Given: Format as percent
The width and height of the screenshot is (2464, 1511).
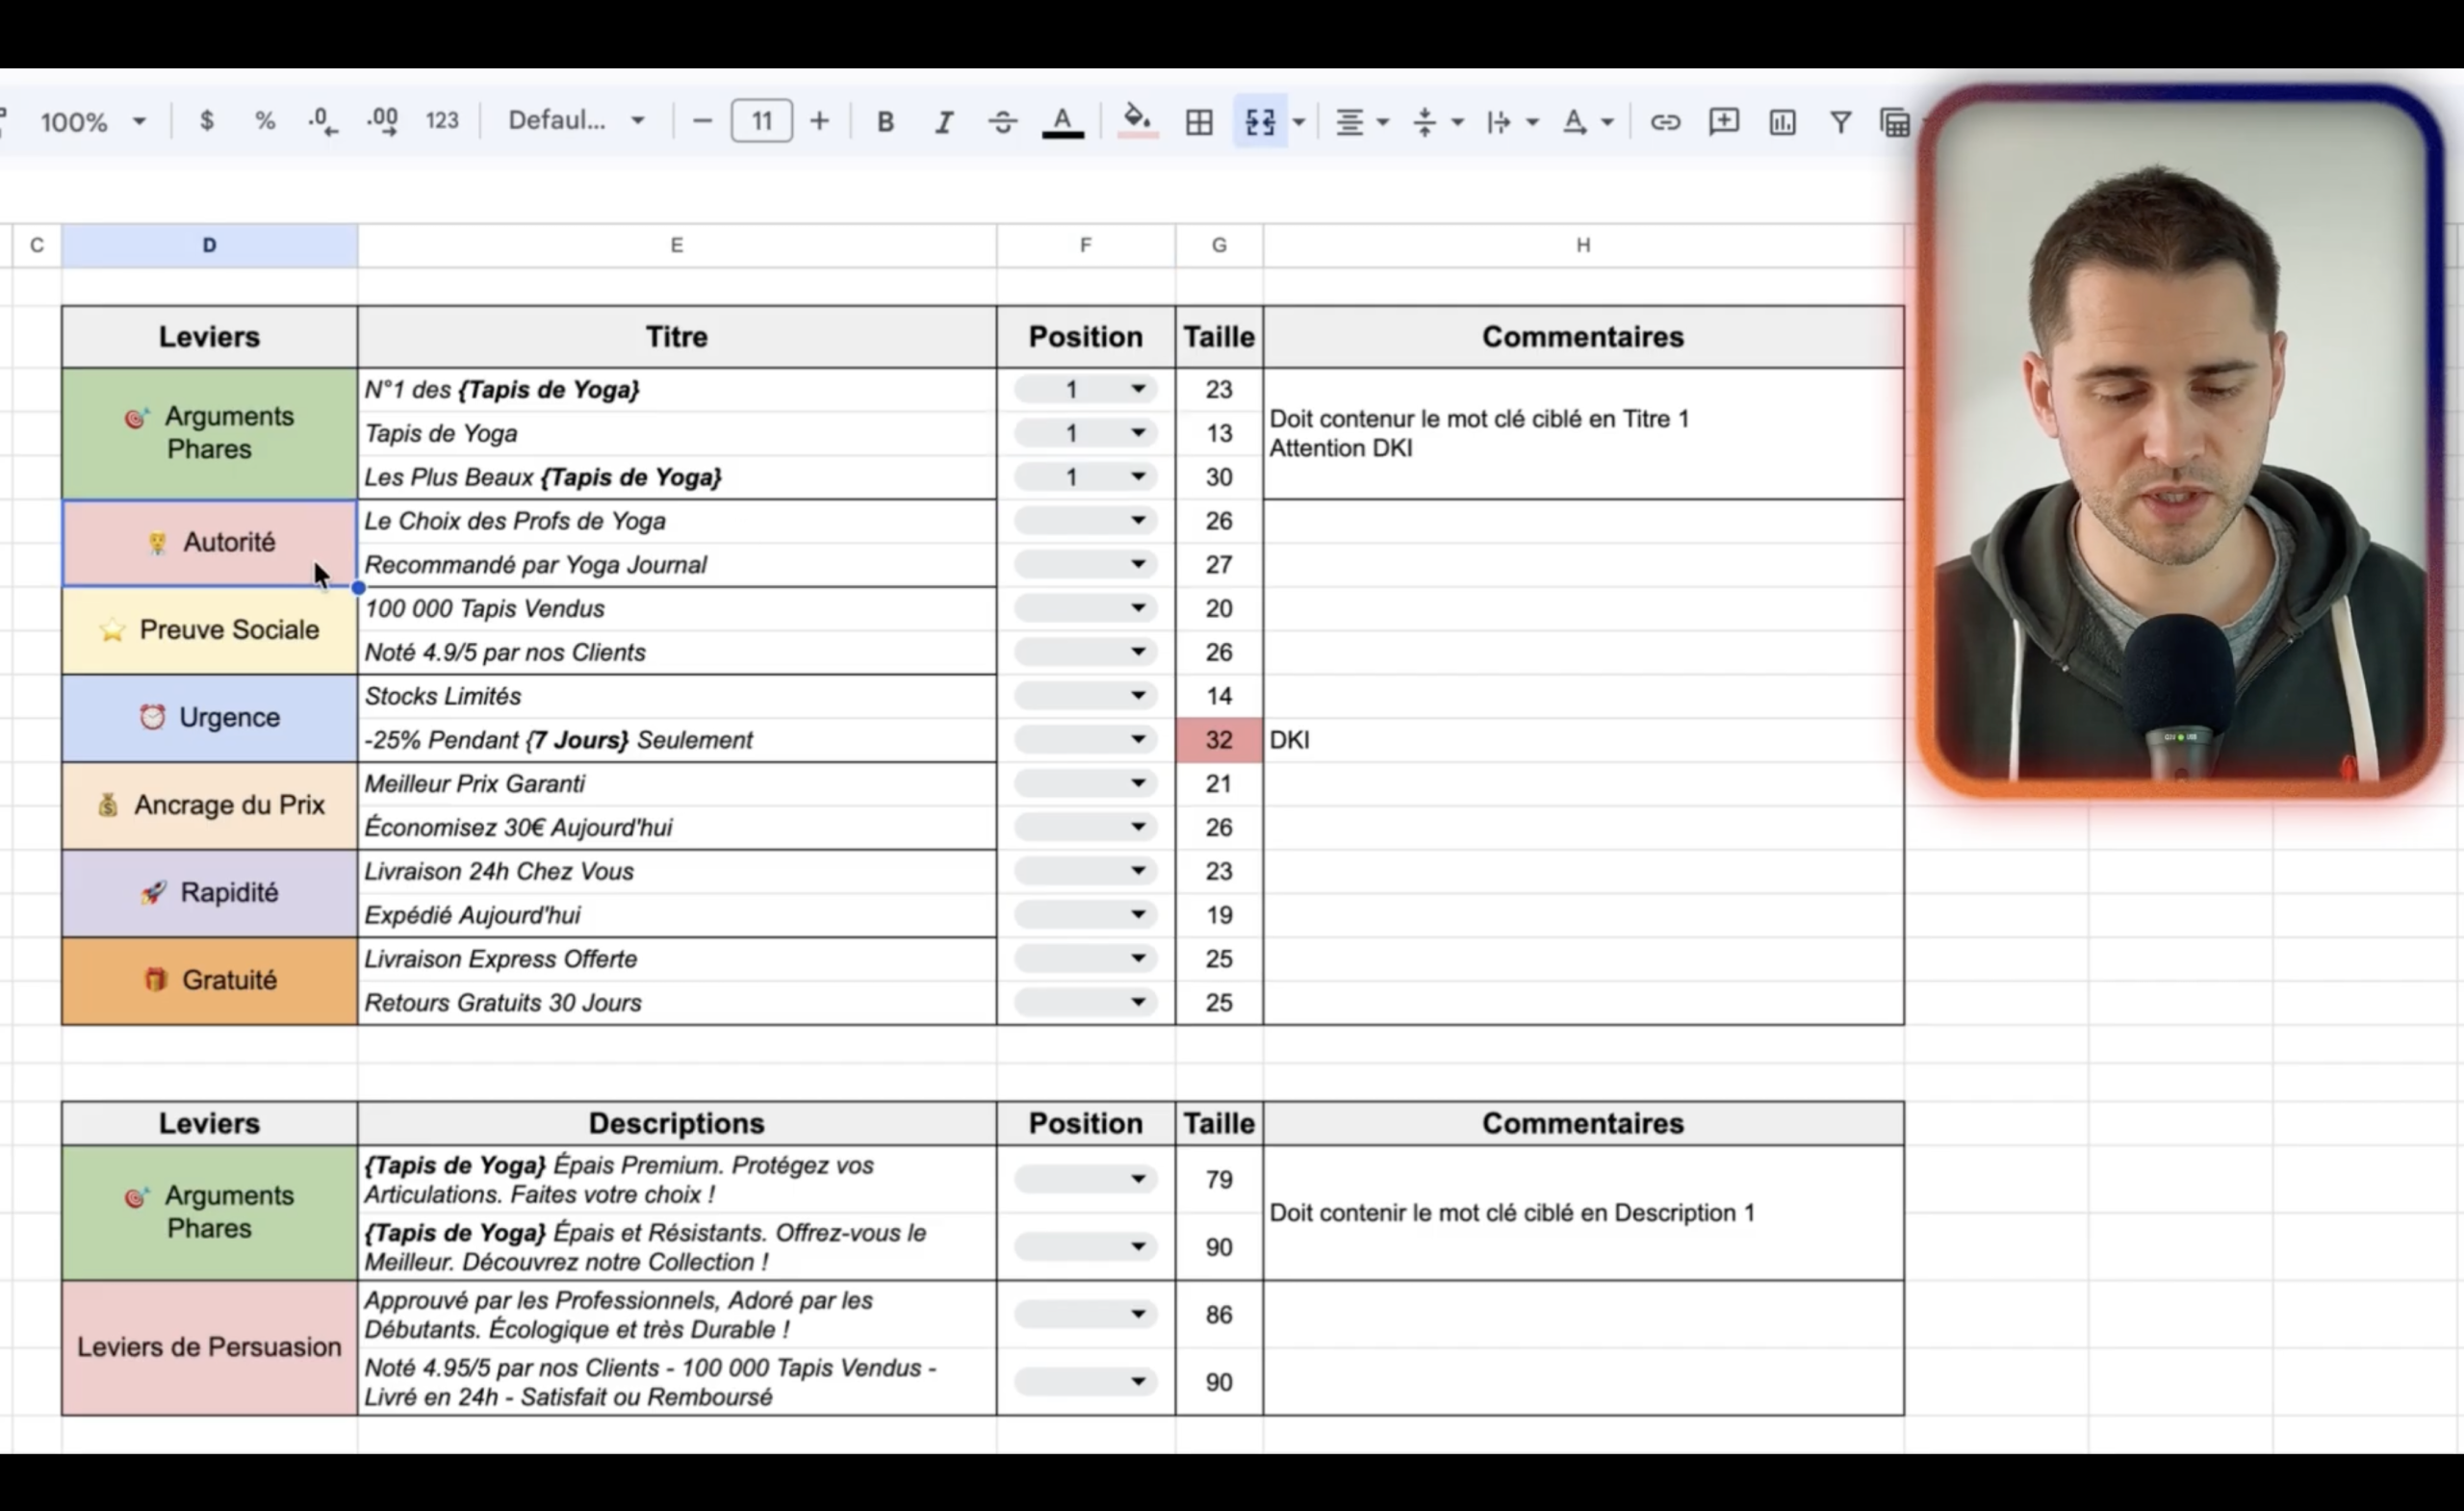Looking at the screenshot, I should coord(264,122).
